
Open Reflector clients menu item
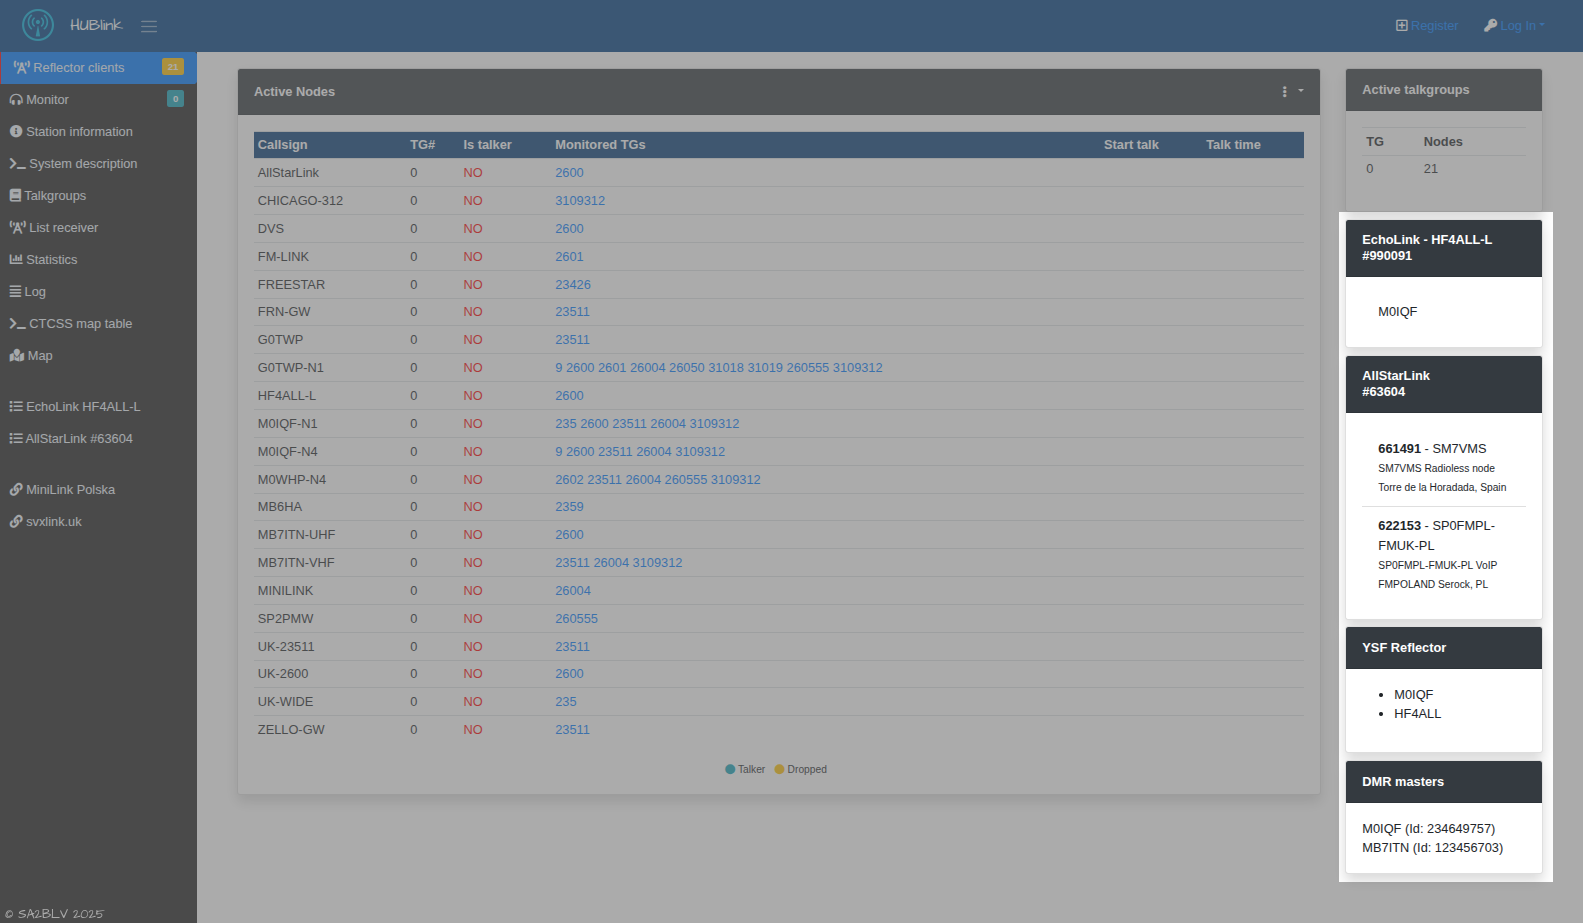[x=78, y=68]
